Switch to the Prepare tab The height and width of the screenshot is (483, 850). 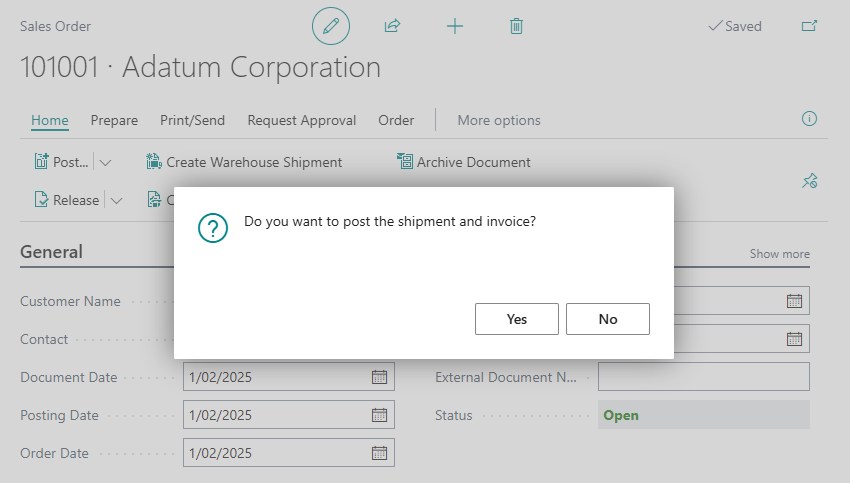pyautogui.click(x=114, y=120)
